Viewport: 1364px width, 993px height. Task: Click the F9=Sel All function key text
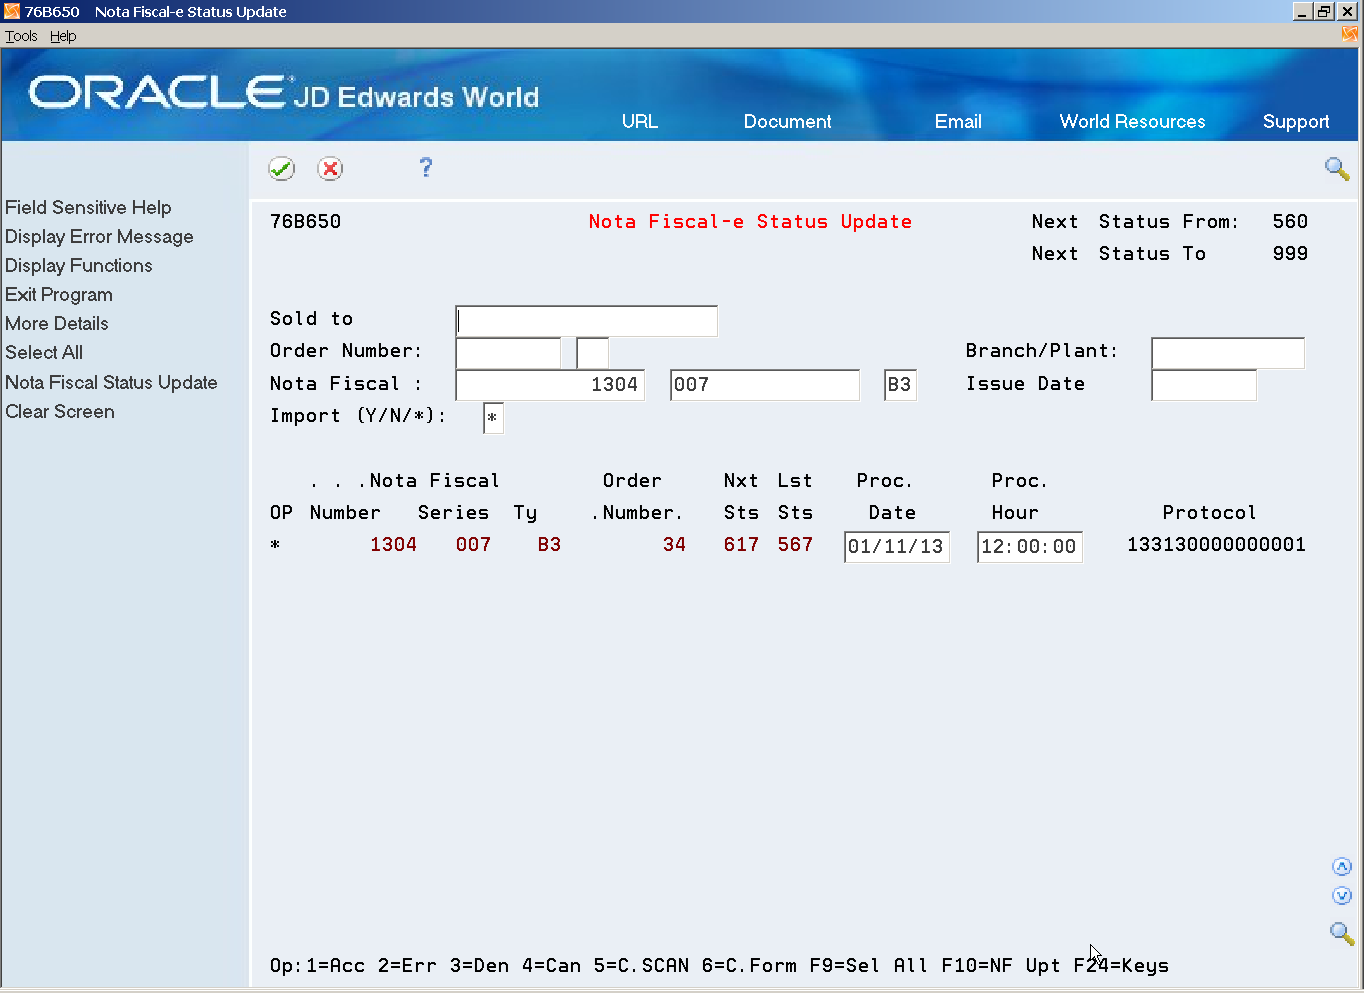[869, 966]
